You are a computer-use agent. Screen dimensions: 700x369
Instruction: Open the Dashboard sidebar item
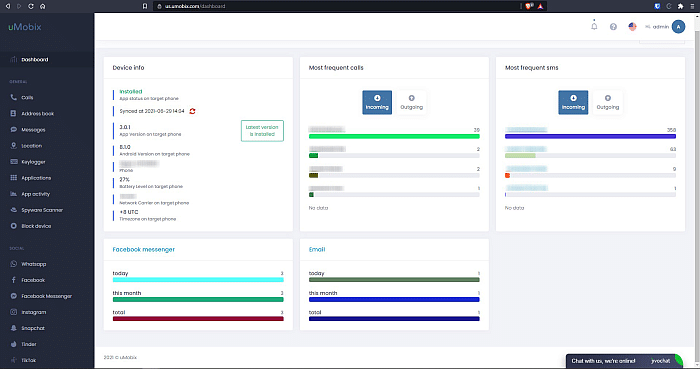click(x=35, y=59)
